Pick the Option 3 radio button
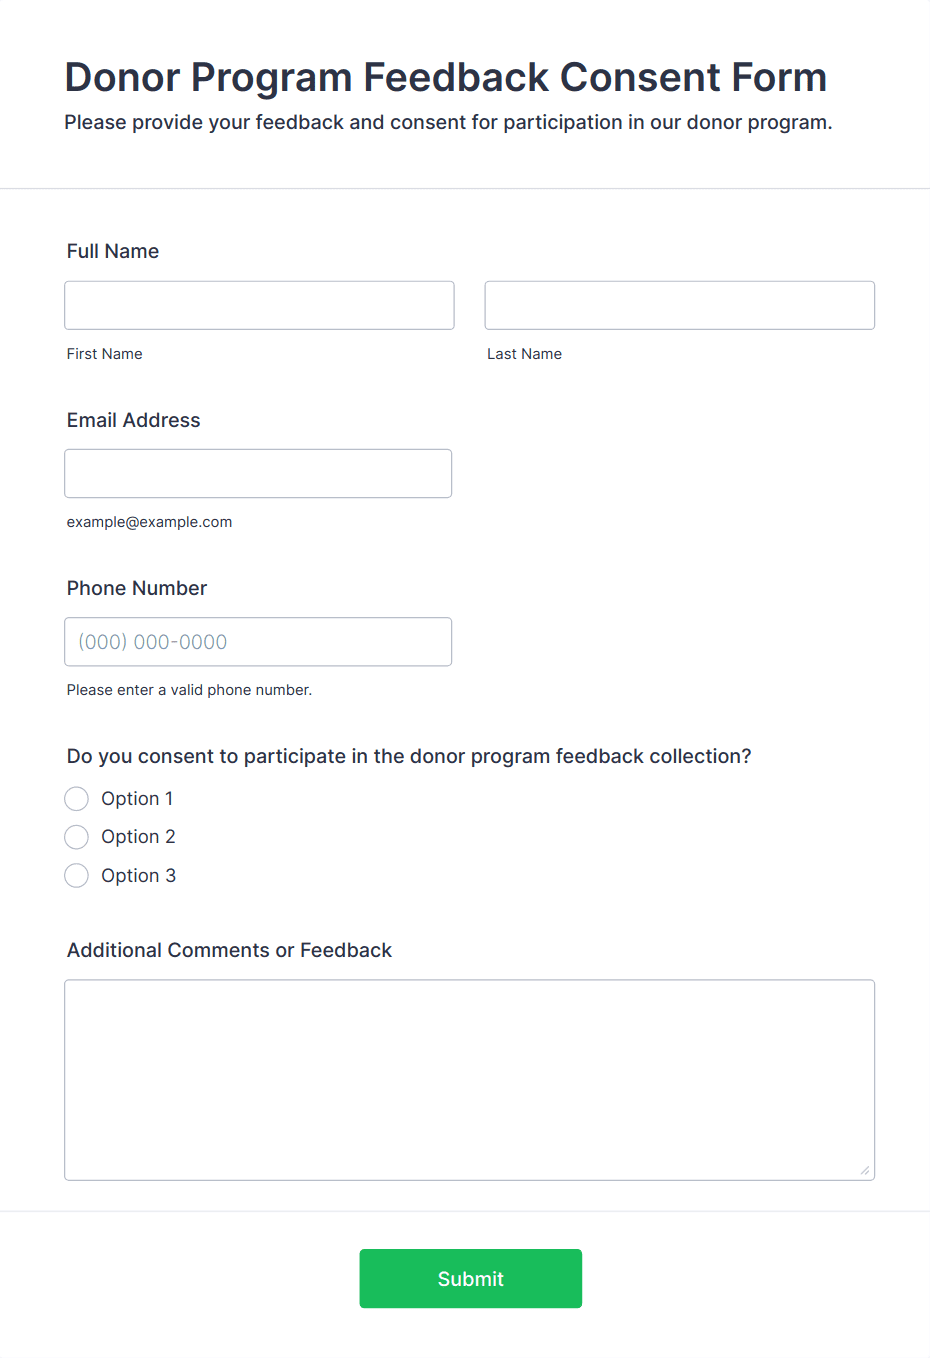Image resolution: width=930 pixels, height=1358 pixels. (77, 876)
